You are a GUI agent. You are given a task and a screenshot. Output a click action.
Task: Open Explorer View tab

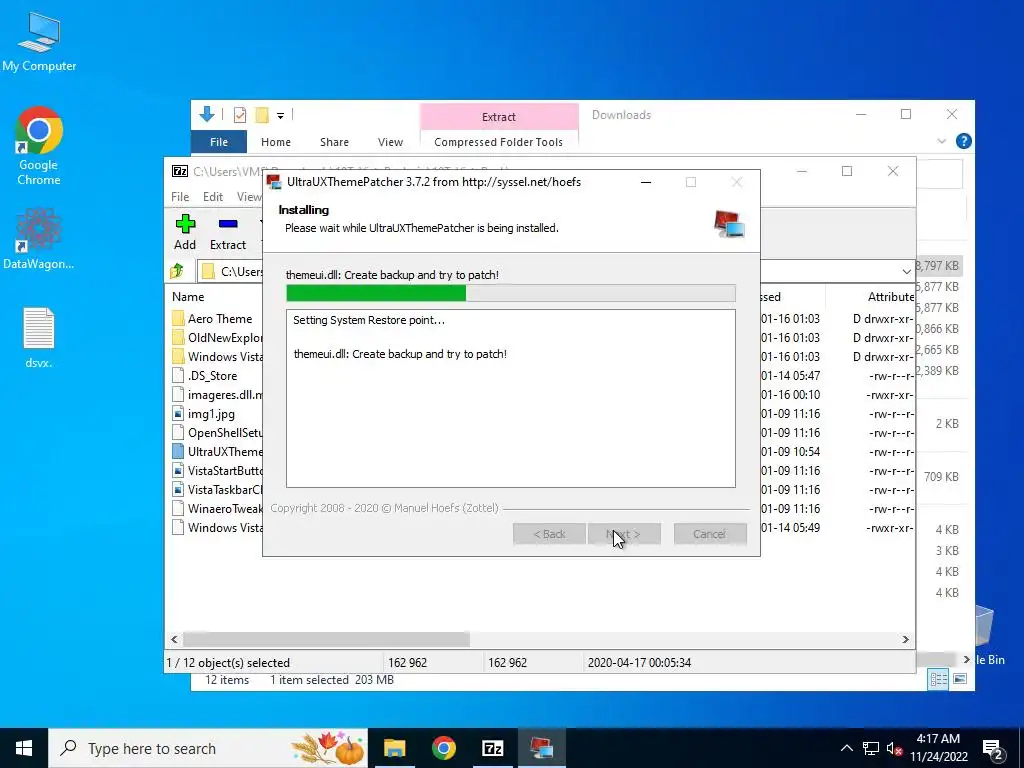coord(390,142)
